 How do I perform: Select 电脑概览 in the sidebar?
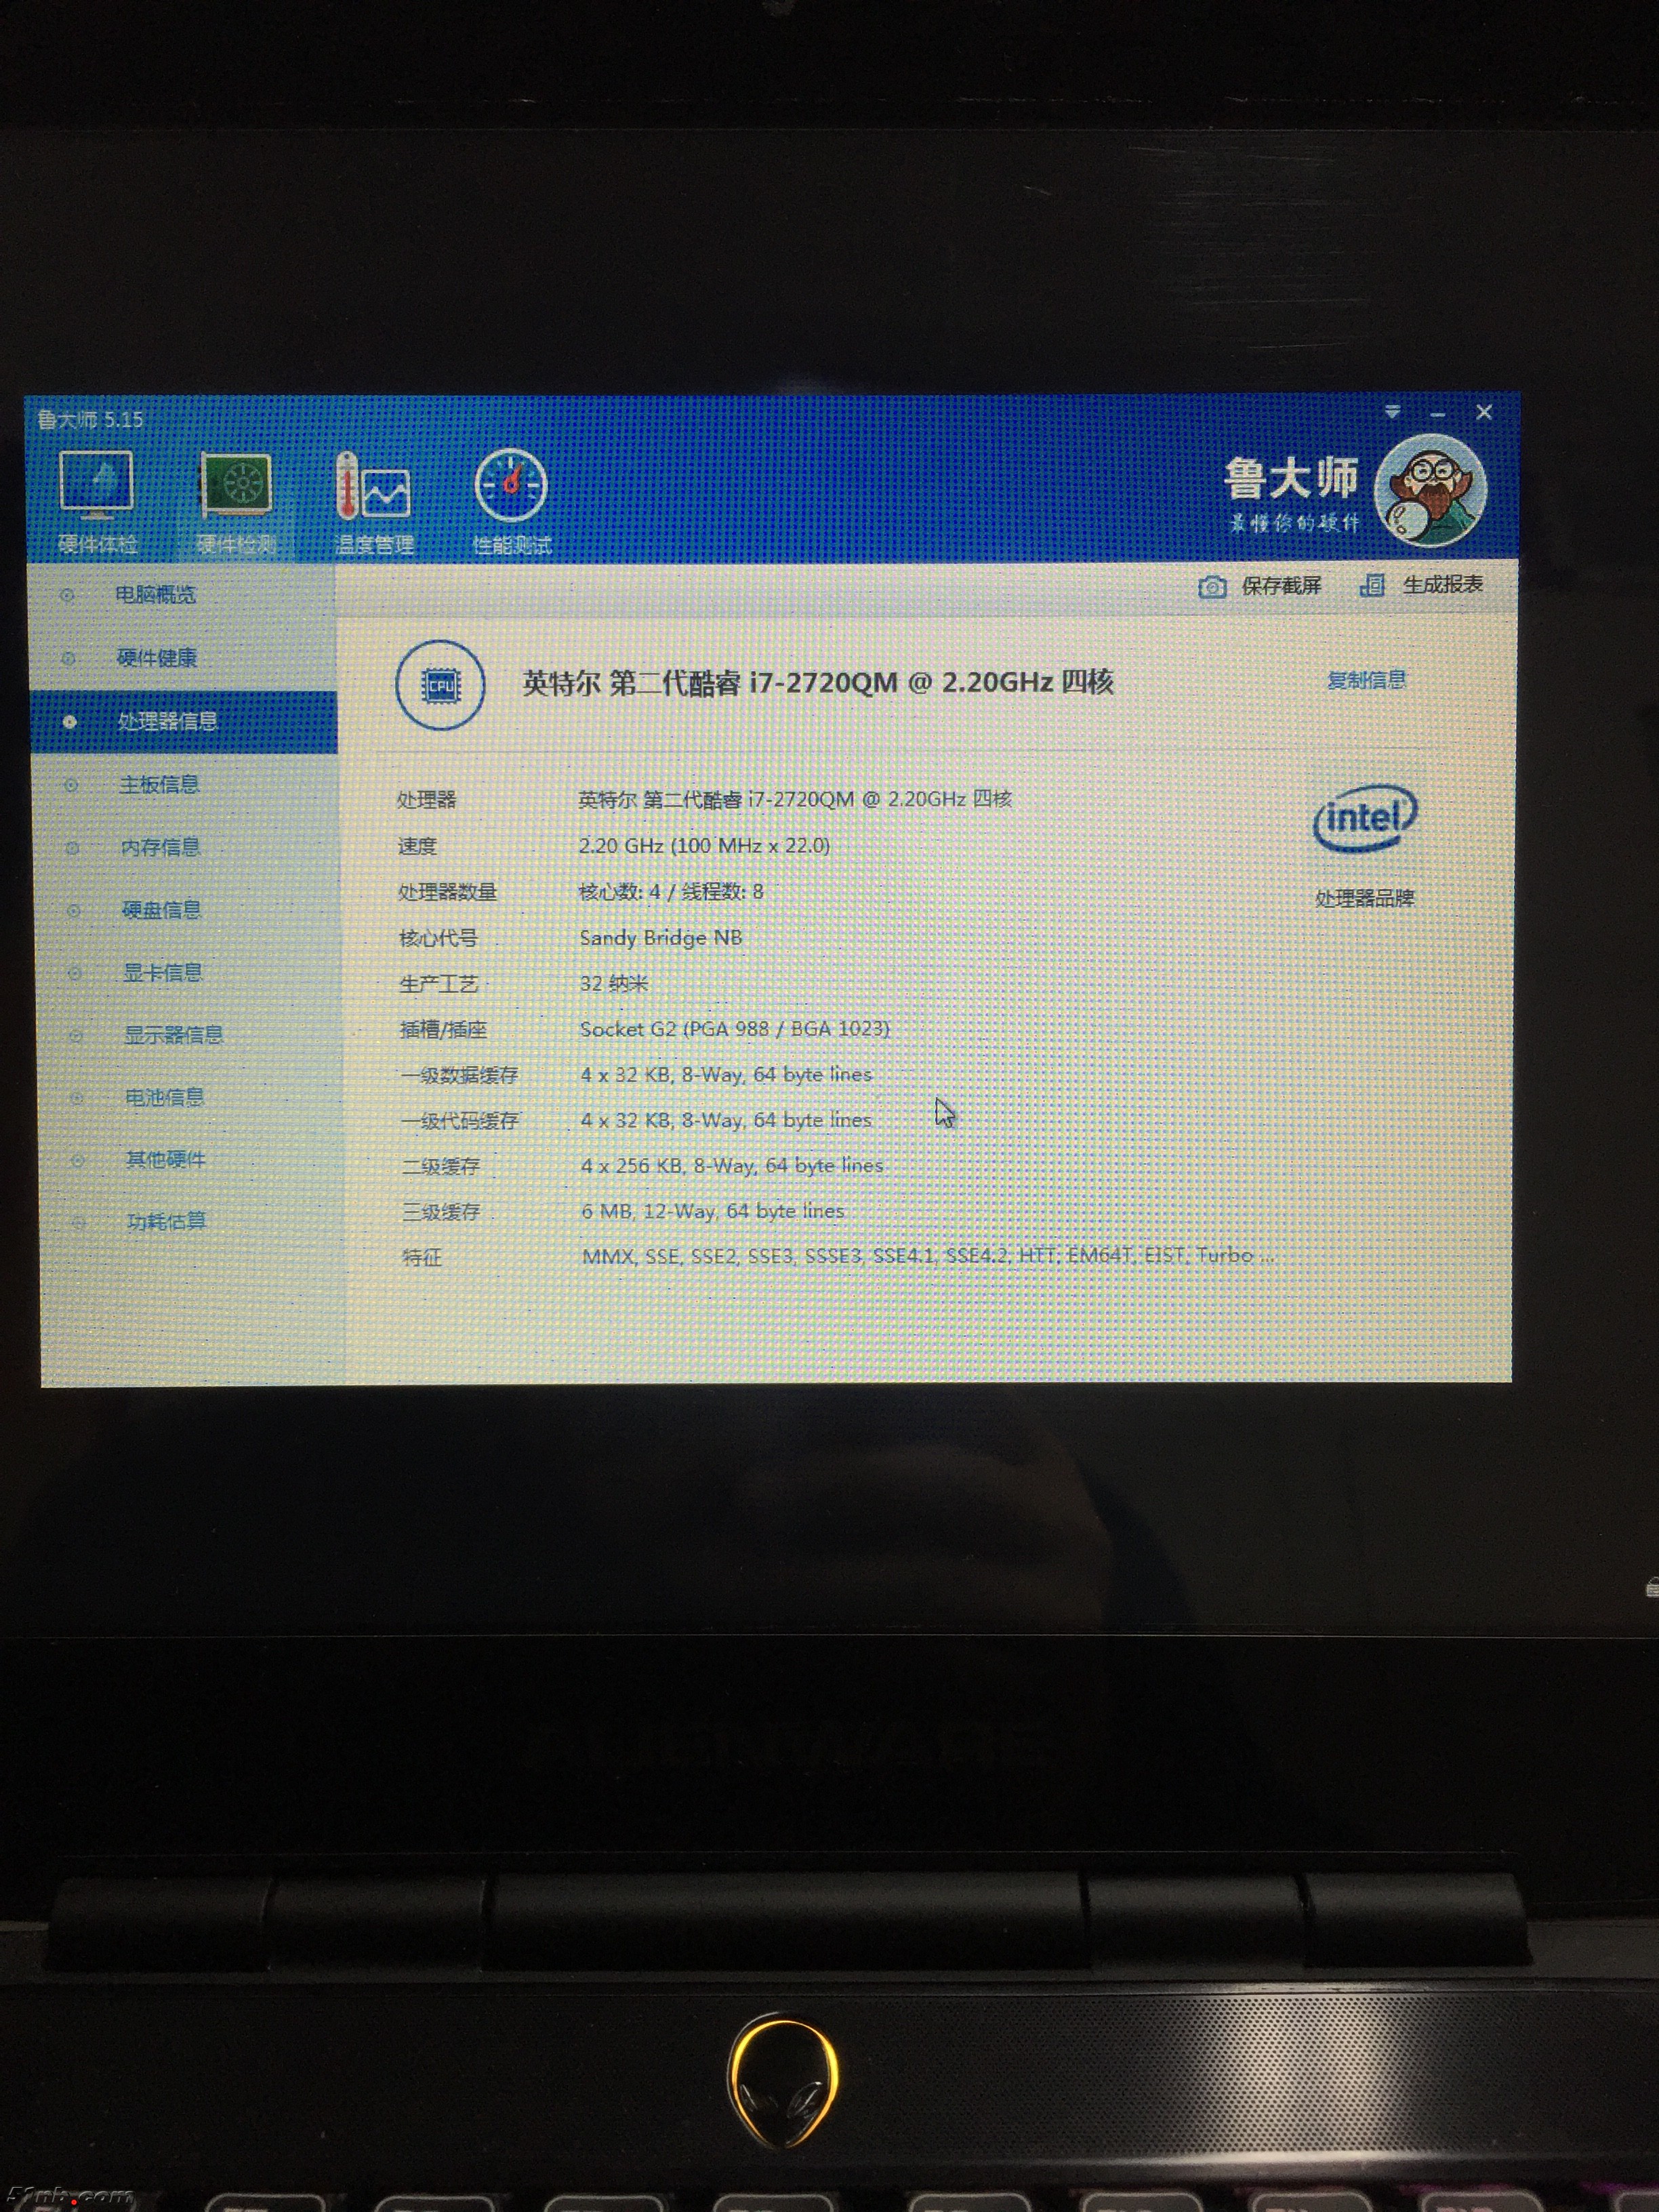click(155, 595)
